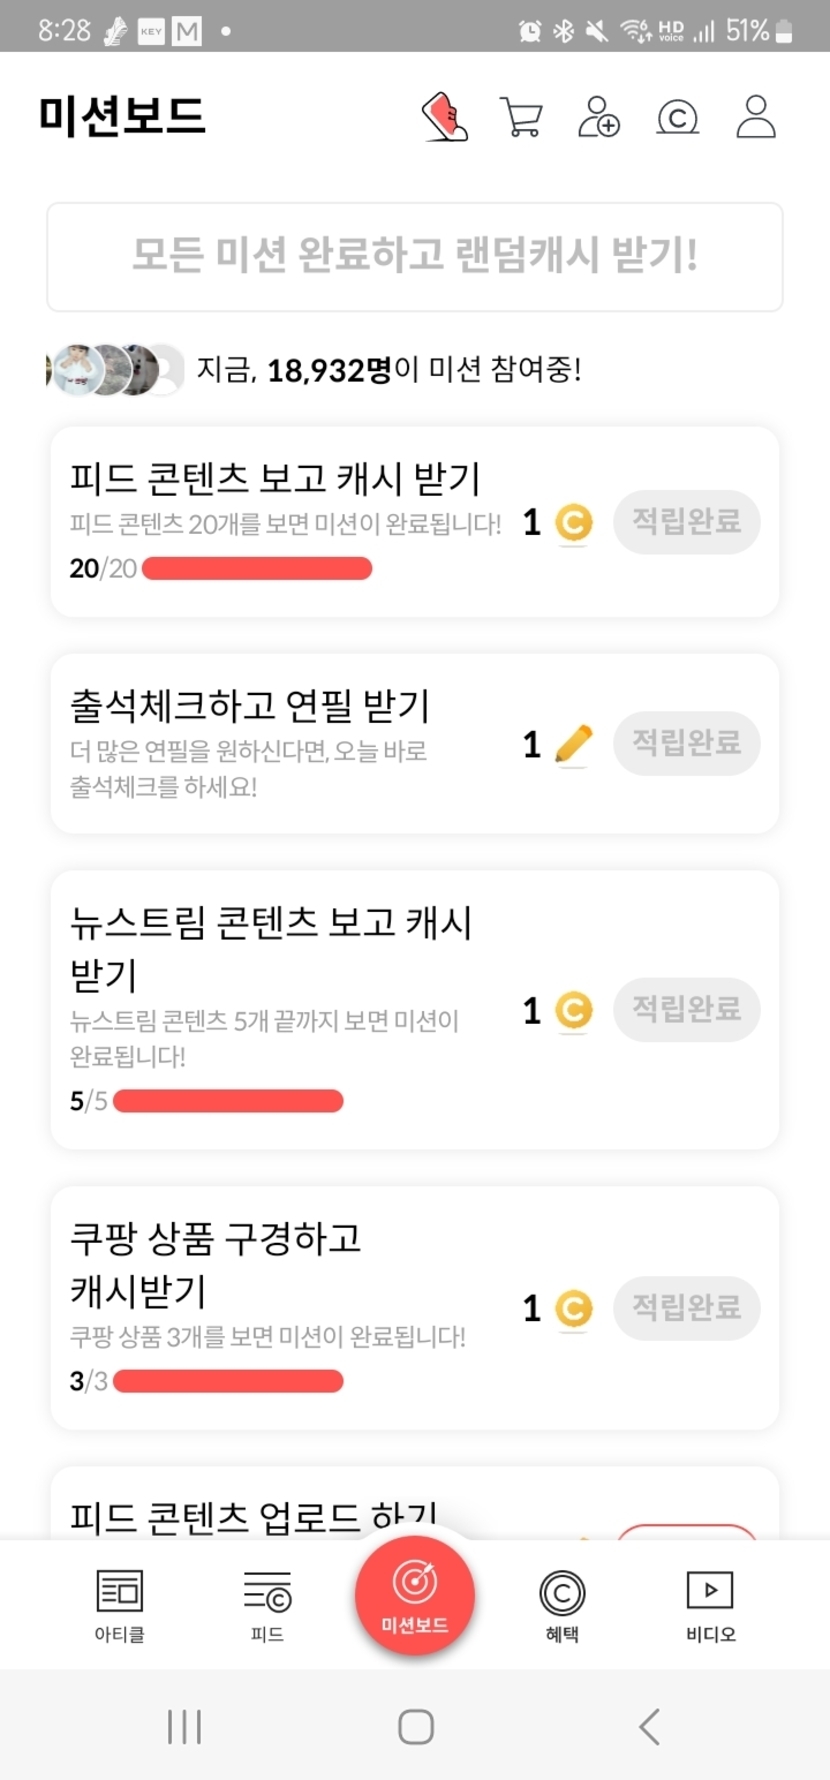Tap the pencil reward icon
830x1780 pixels.
click(x=574, y=744)
